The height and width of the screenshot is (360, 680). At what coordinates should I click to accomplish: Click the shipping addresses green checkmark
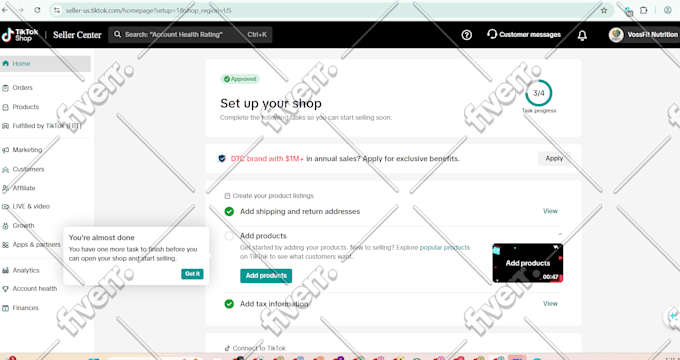229,212
